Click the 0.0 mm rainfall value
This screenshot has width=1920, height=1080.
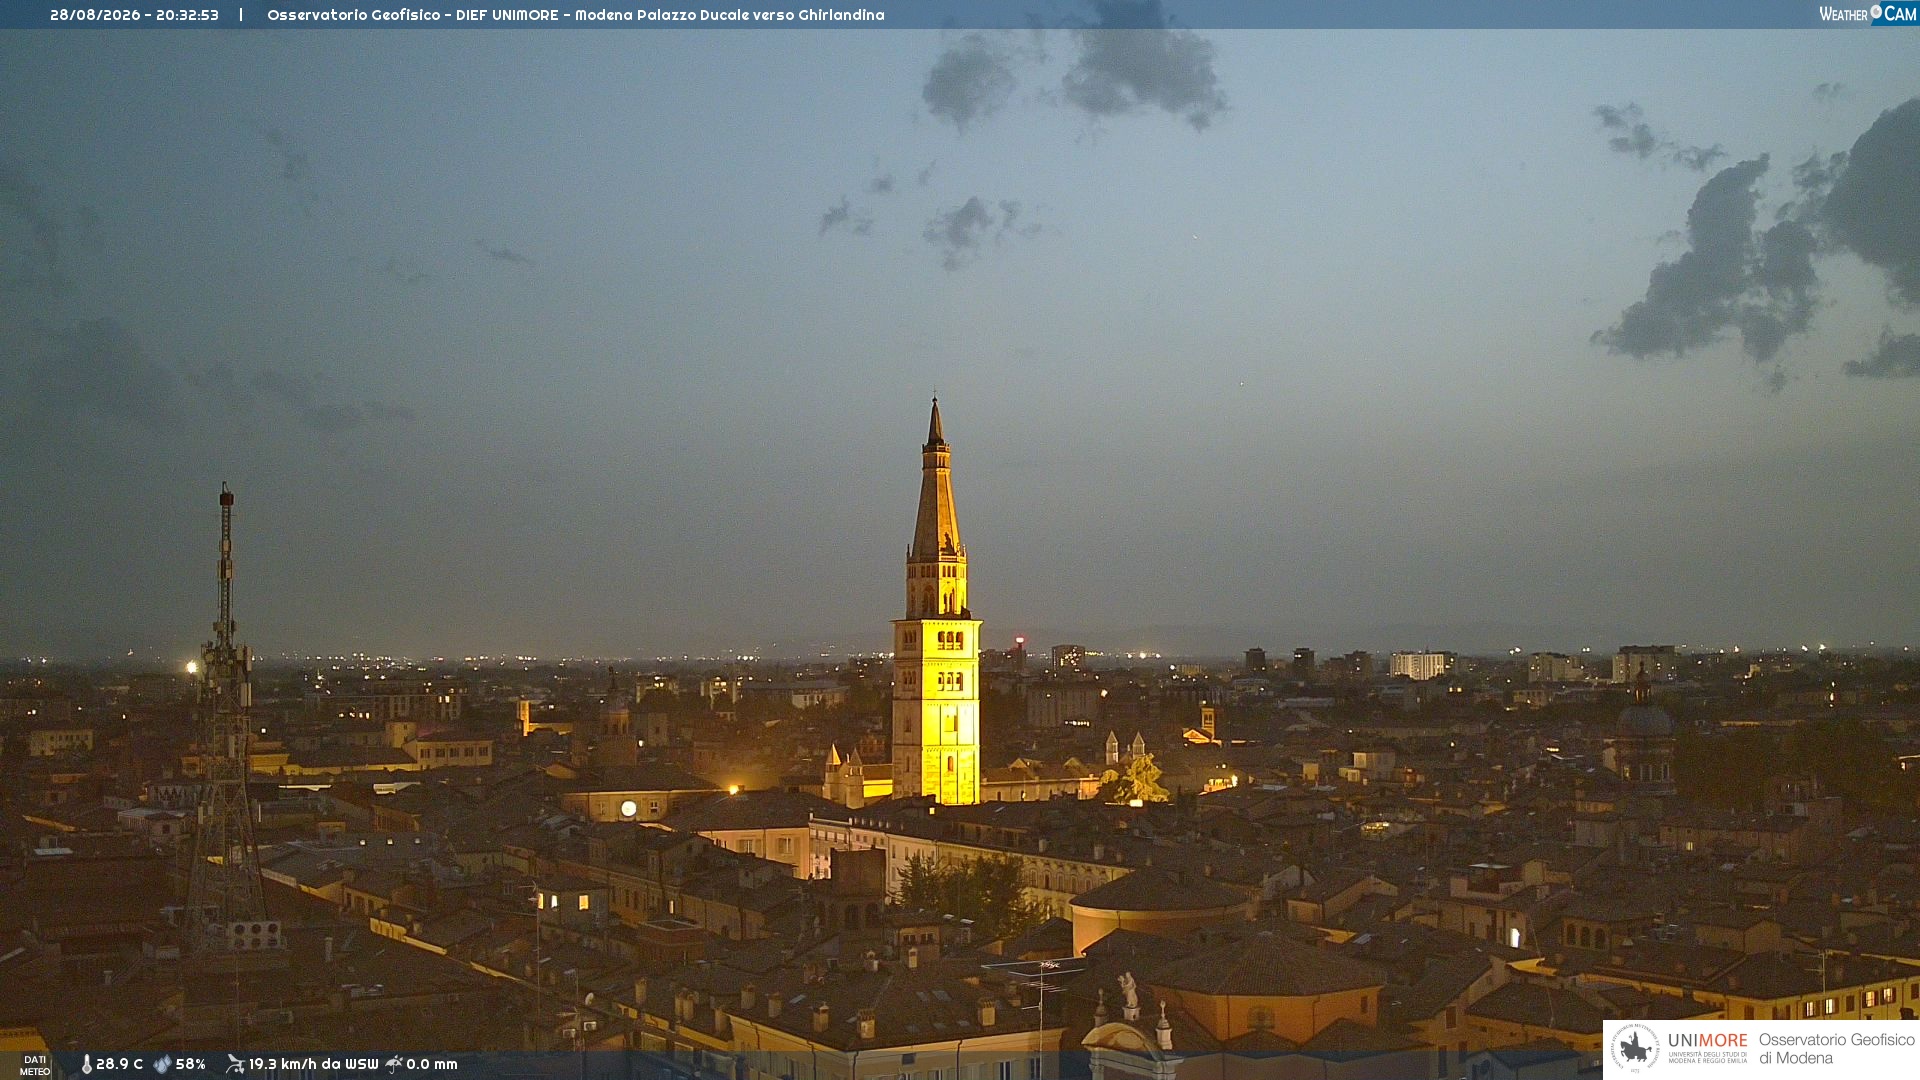coord(432,1064)
